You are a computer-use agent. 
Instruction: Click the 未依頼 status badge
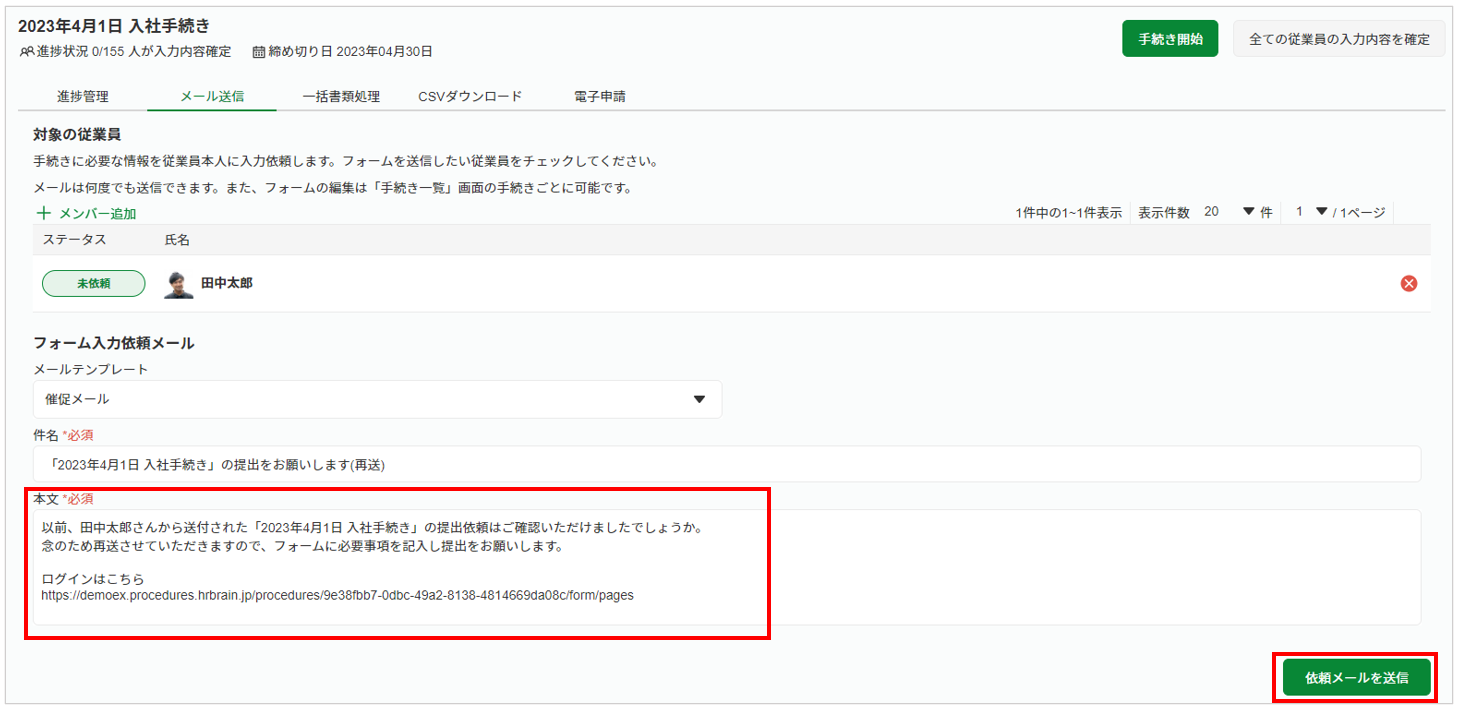[93, 284]
